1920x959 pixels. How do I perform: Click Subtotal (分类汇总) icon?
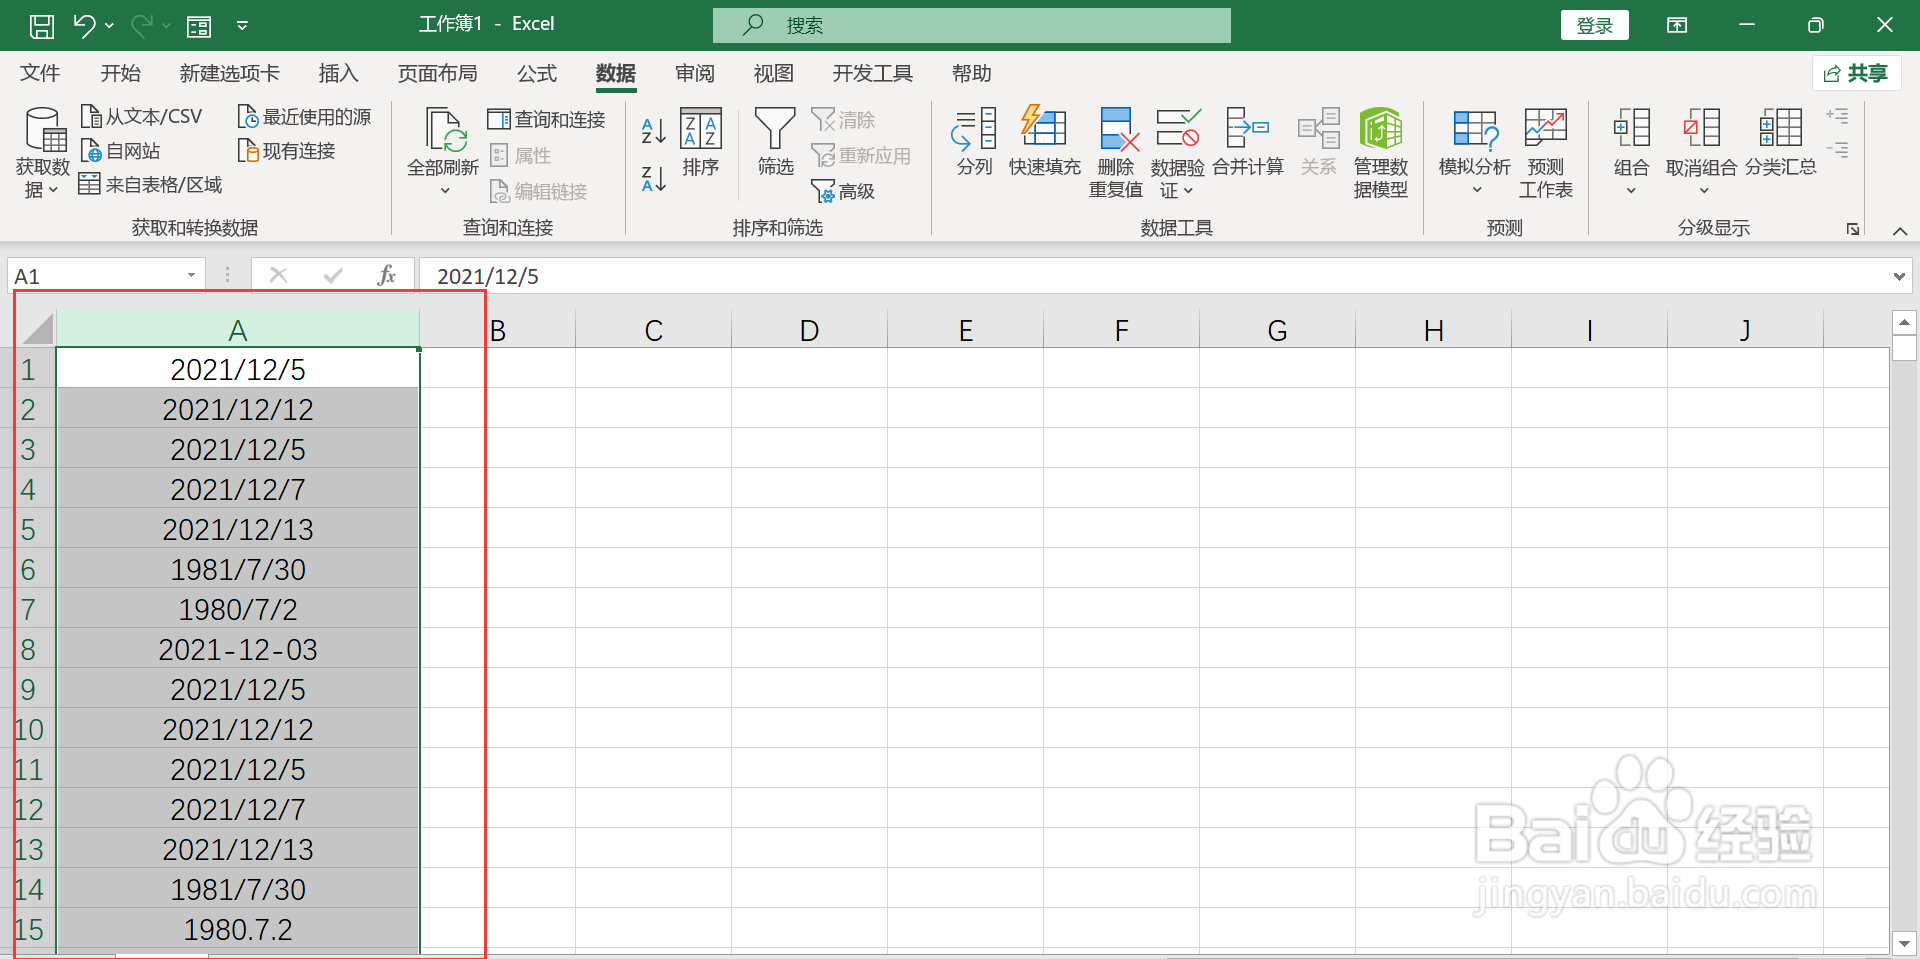(1781, 129)
